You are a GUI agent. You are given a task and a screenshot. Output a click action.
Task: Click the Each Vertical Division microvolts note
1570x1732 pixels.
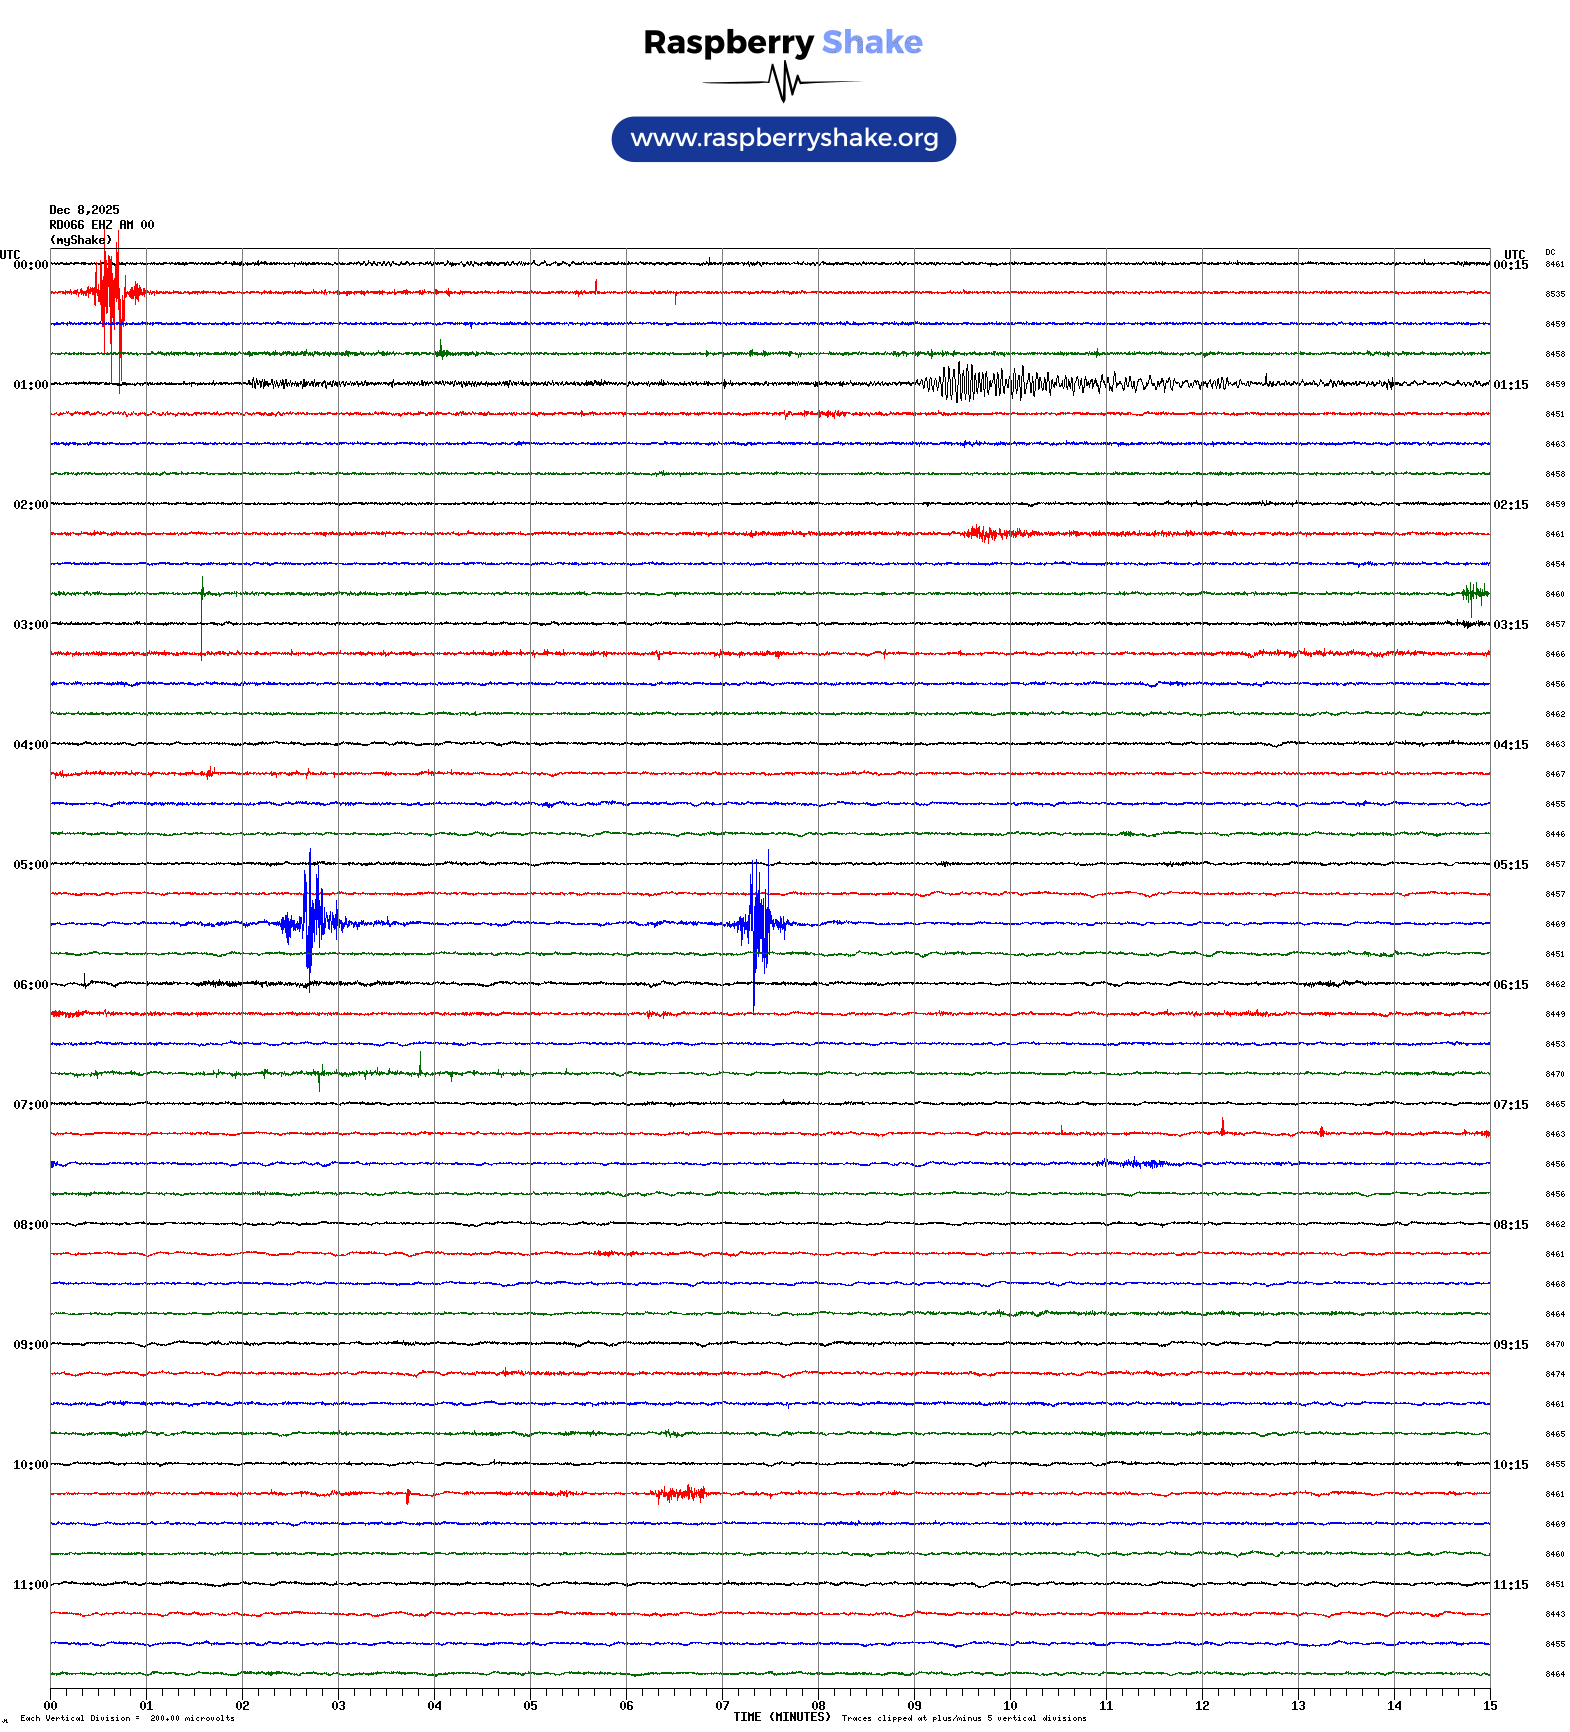coord(127,1718)
